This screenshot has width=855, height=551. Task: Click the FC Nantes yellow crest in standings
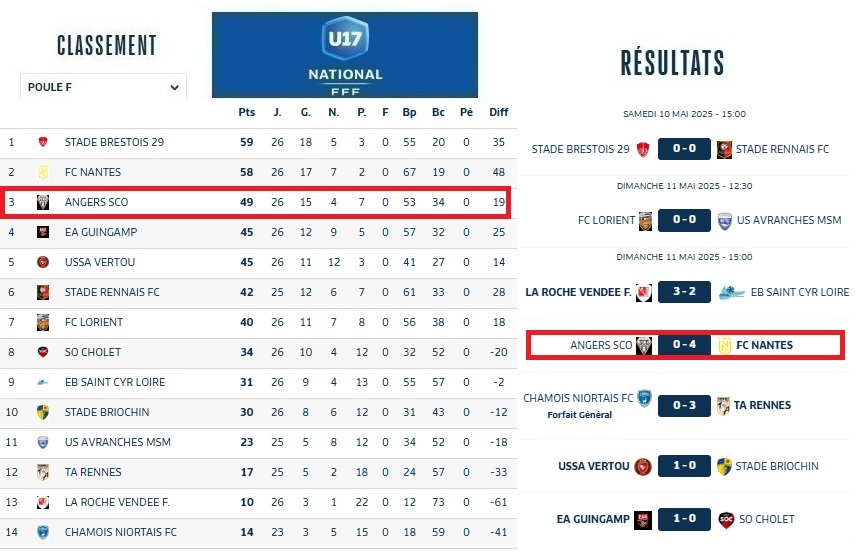point(43,172)
